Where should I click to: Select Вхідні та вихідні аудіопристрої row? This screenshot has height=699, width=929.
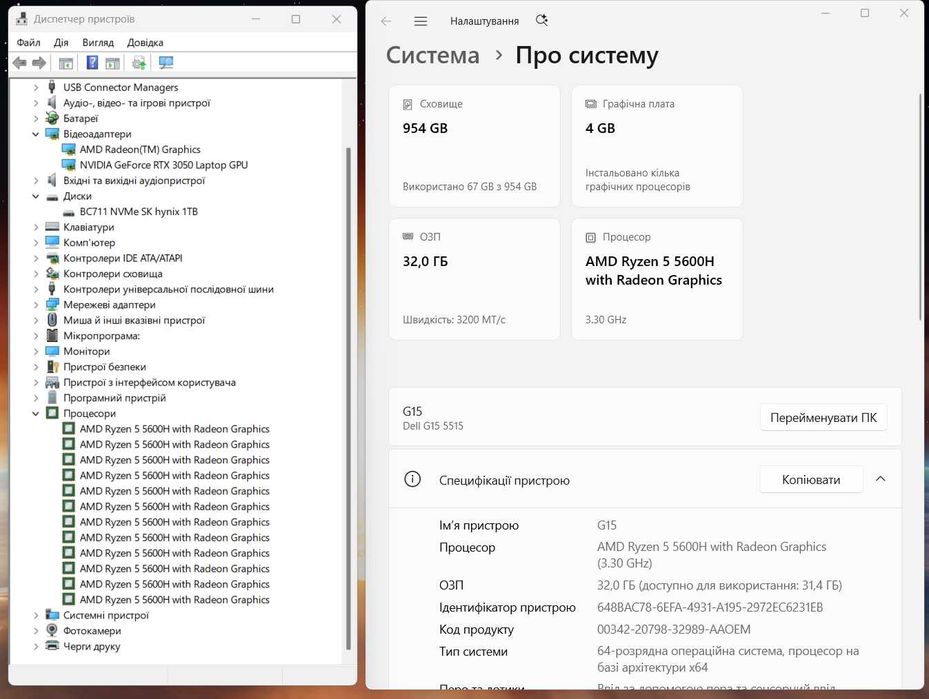click(x=134, y=180)
